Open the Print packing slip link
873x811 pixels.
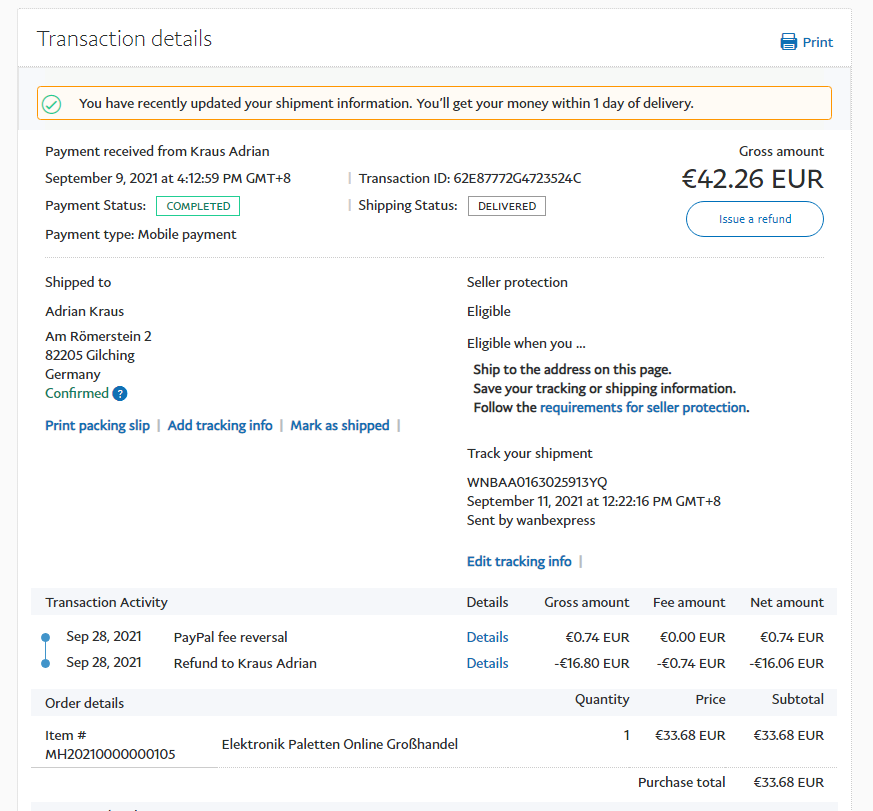point(97,425)
